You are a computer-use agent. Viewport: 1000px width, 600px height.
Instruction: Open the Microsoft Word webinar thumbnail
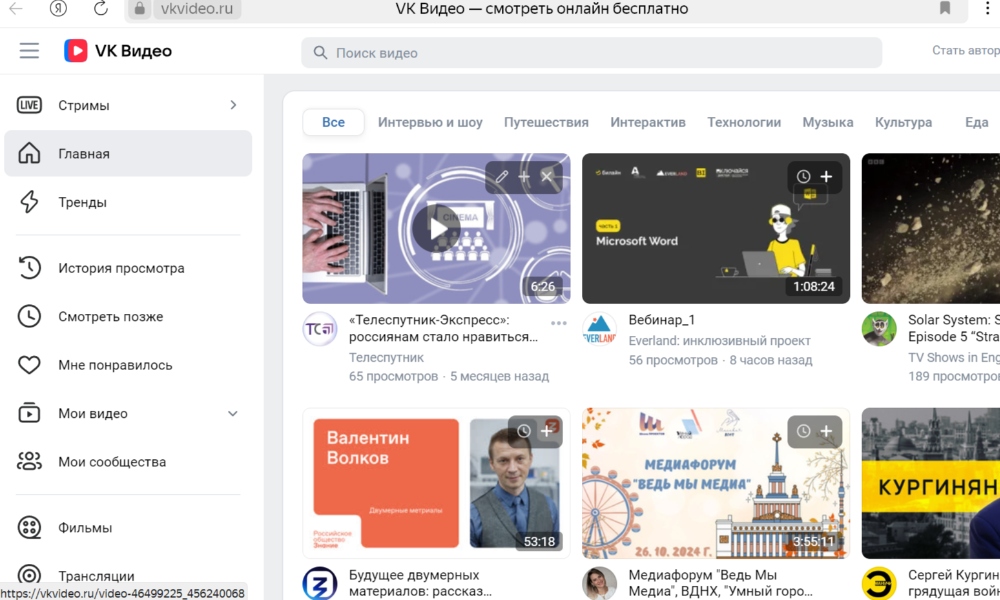716,228
